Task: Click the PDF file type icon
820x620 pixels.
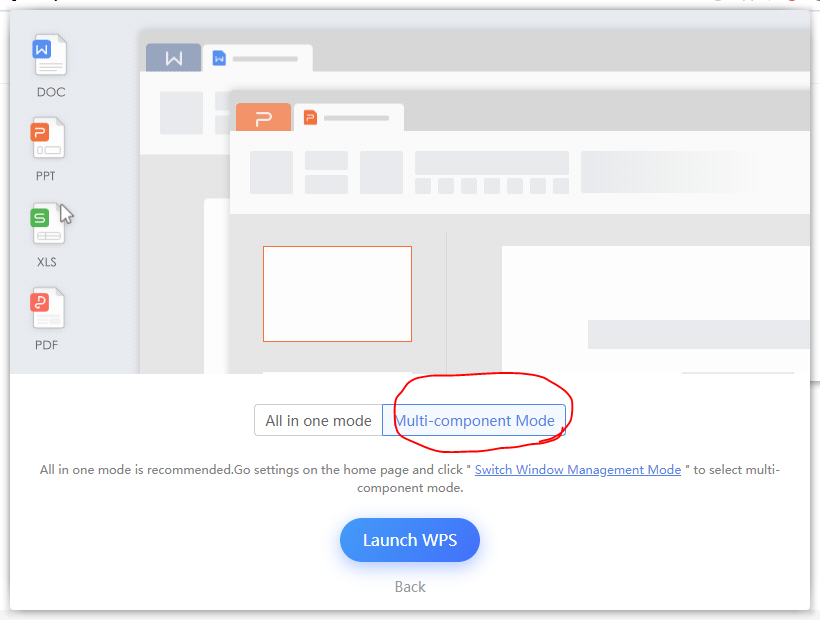Action: pos(48,308)
